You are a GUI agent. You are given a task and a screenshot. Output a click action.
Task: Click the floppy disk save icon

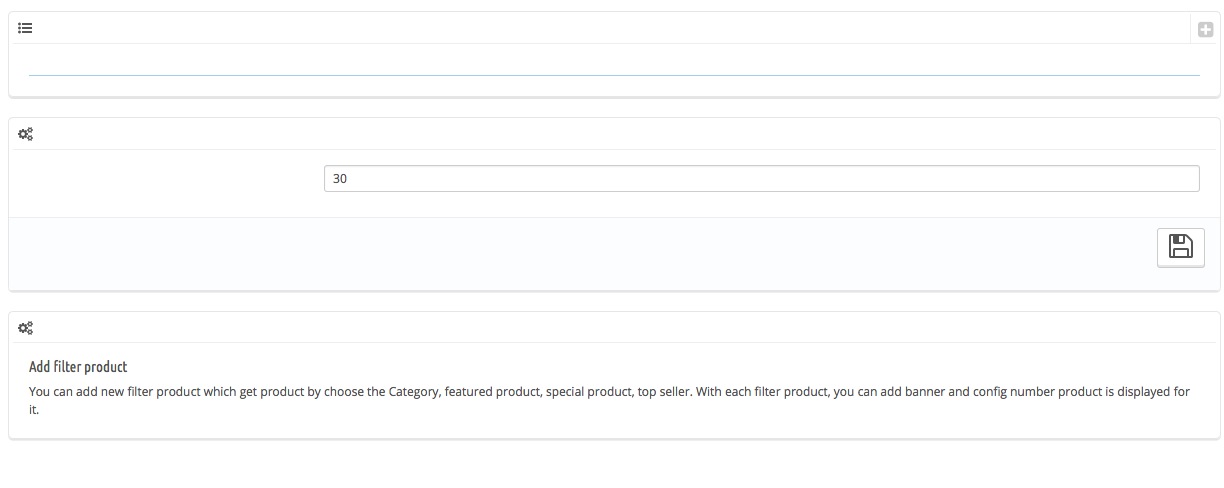point(1180,247)
